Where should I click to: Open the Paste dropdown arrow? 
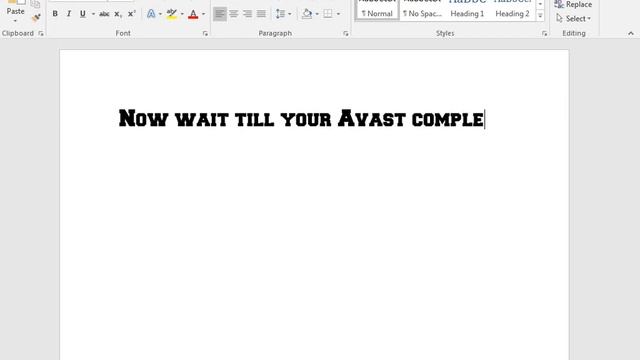16,21
